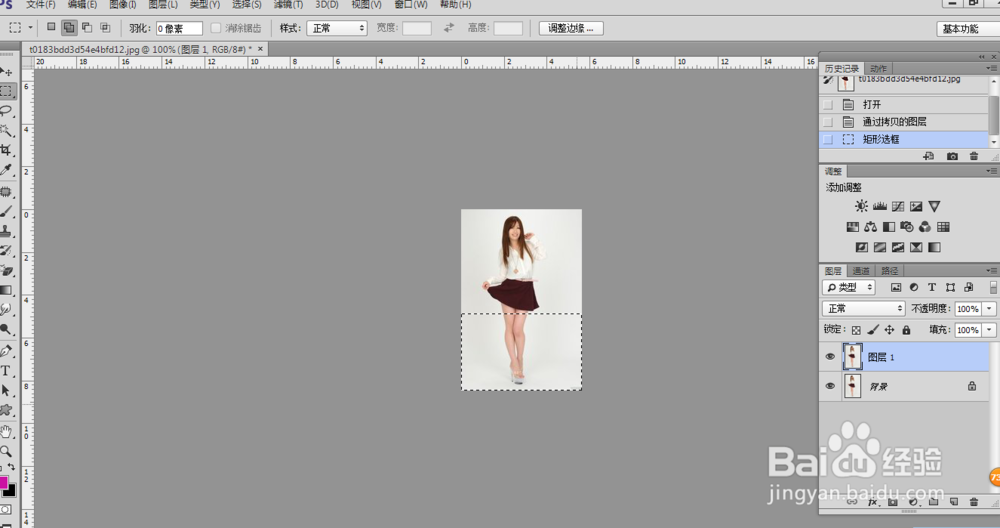Choose Intersect with Selection mode
This screenshot has width=1000, height=528.
pyautogui.click(x=105, y=27)
